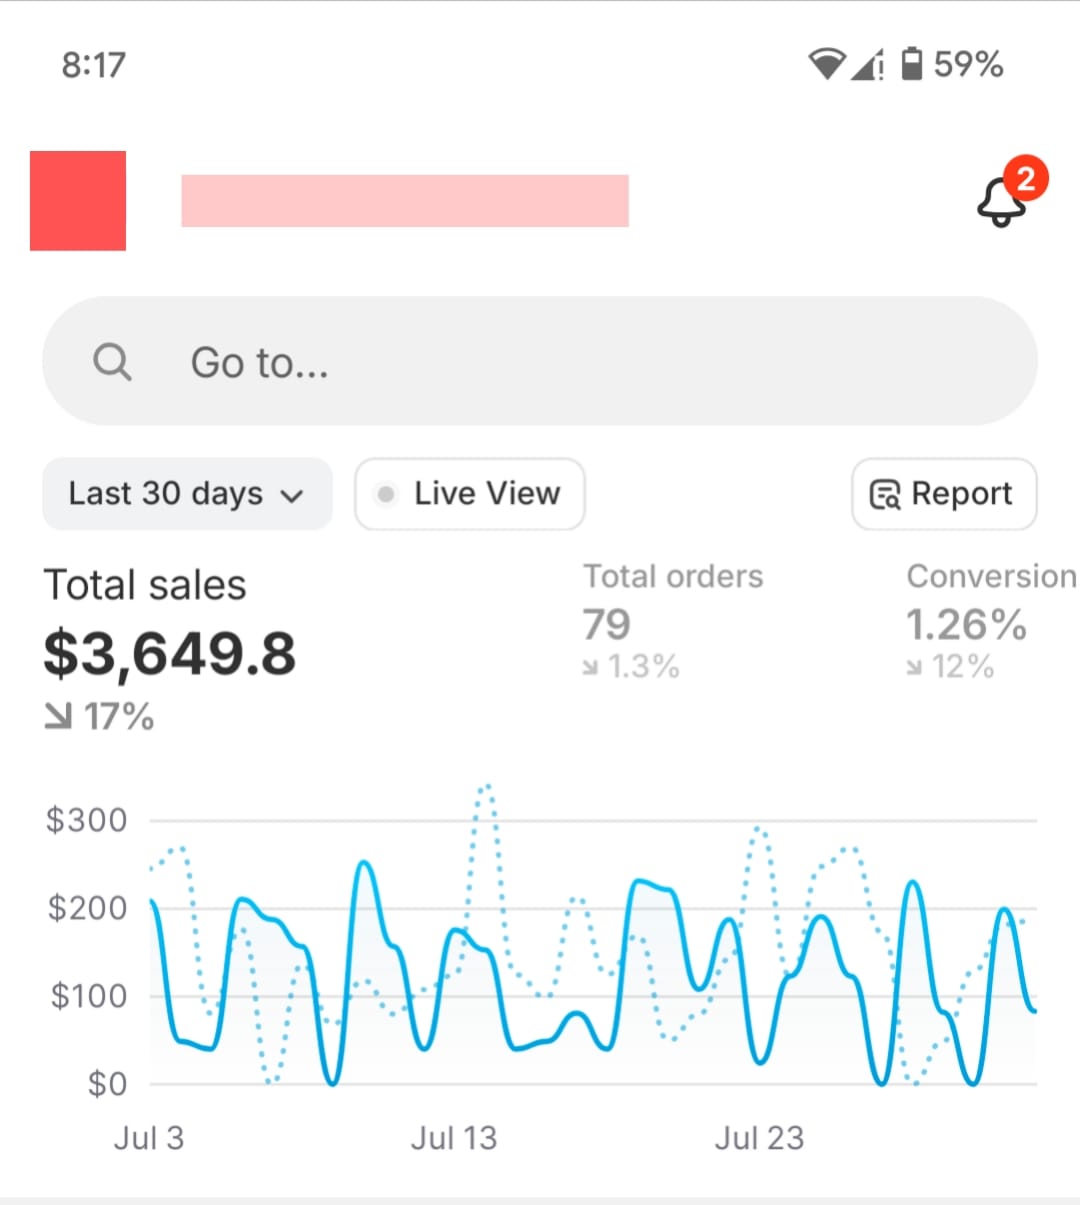Tap the store name in header

(x=404, y=201)
